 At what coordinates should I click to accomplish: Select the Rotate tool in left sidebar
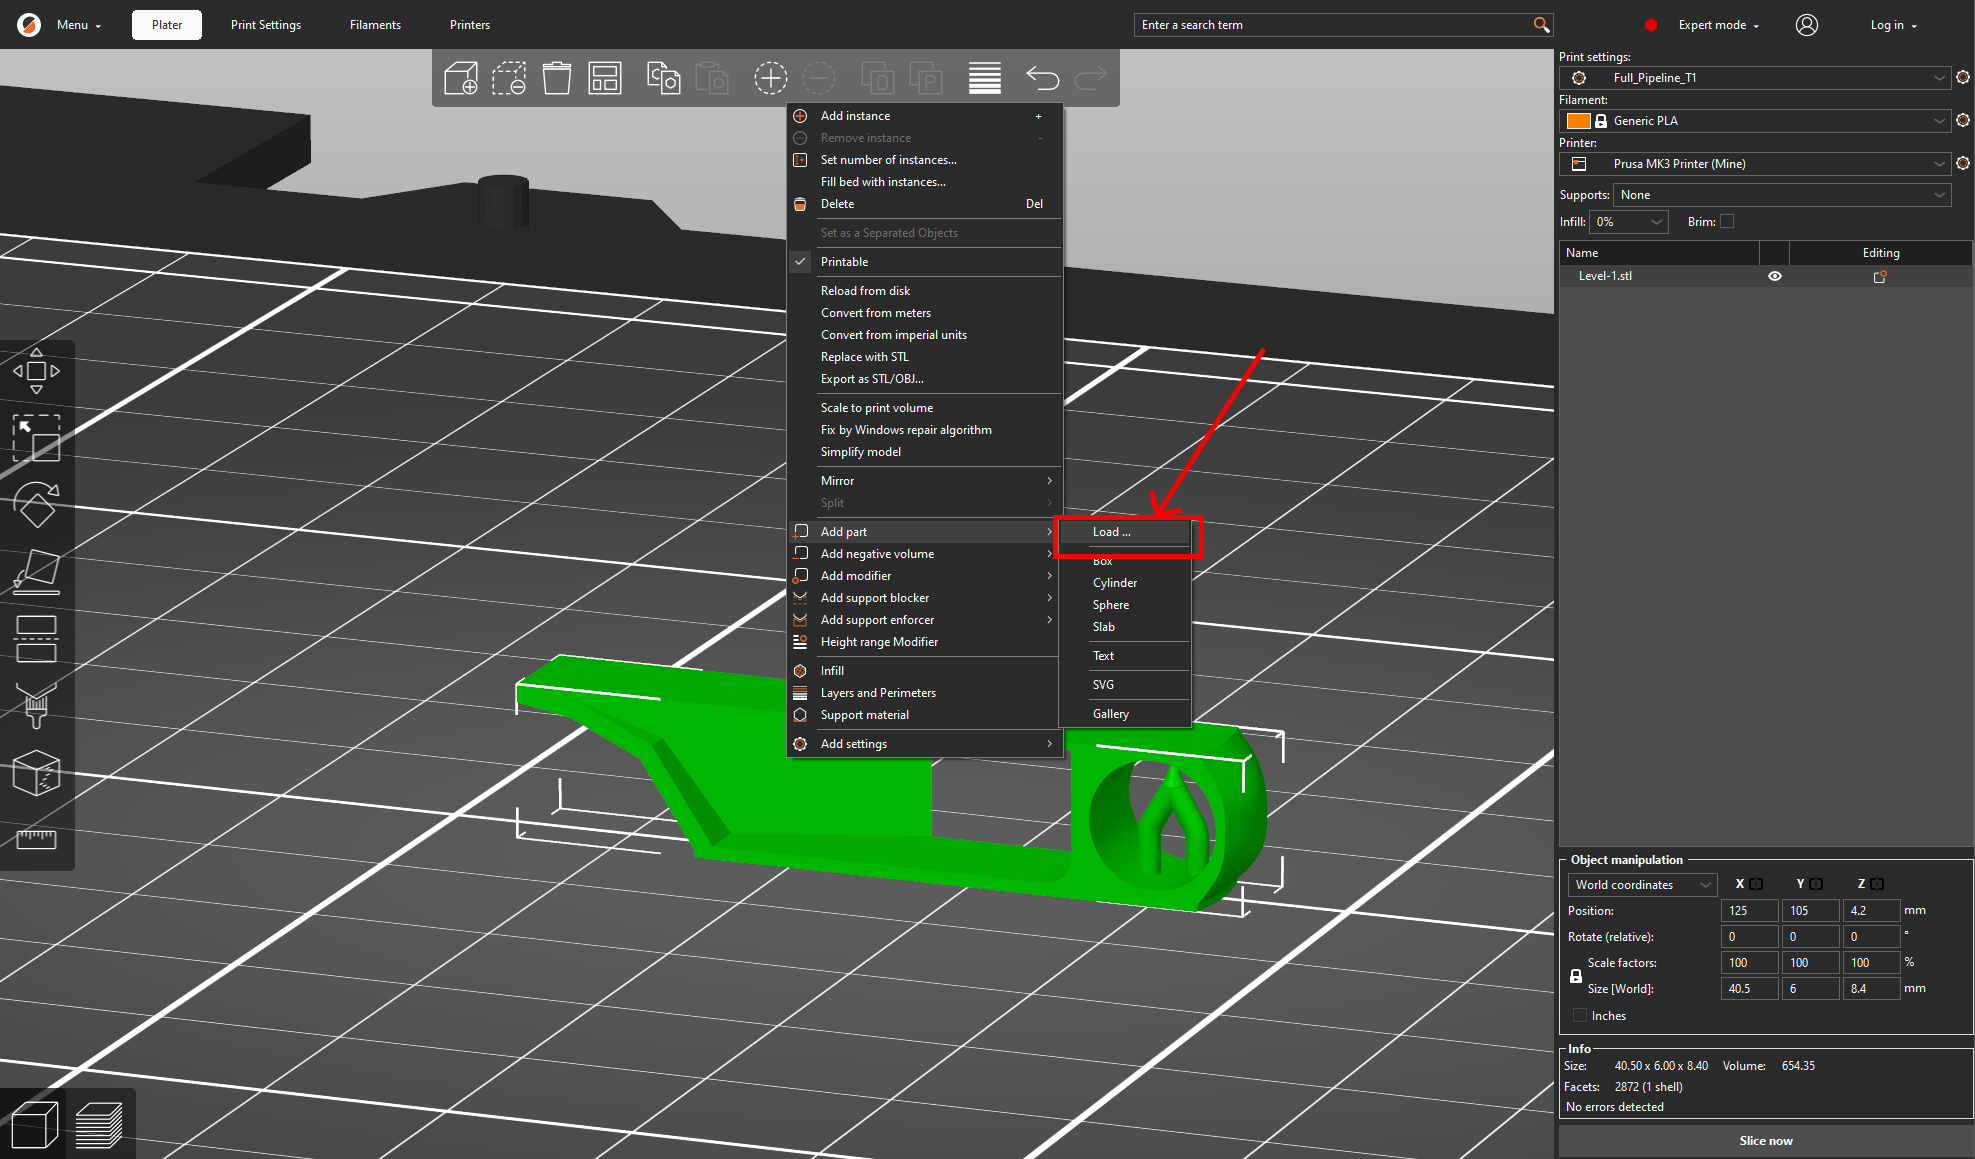coord(36,505)
